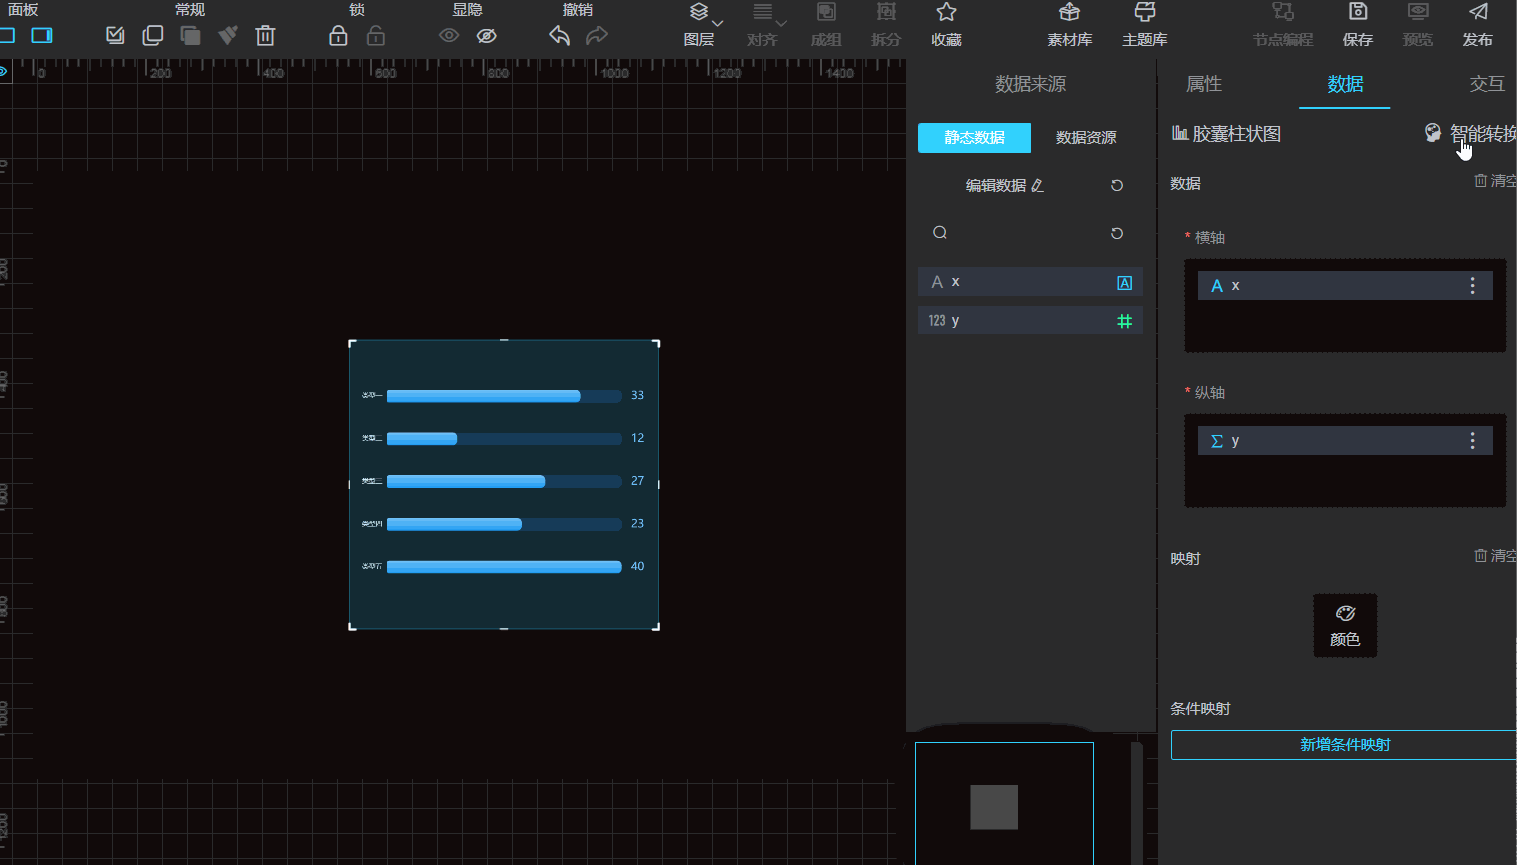Click ruler origin eye icon
The width and height of the screenshot is (1517, 865).
[3, 71]
